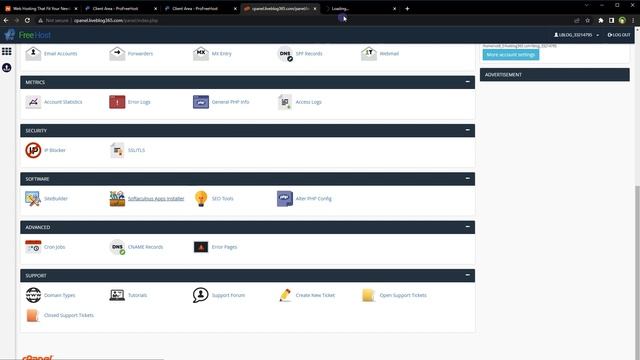Viewport: 640px width, 360px height.
Task: Collapse the Support section
Action: [467, 275]
